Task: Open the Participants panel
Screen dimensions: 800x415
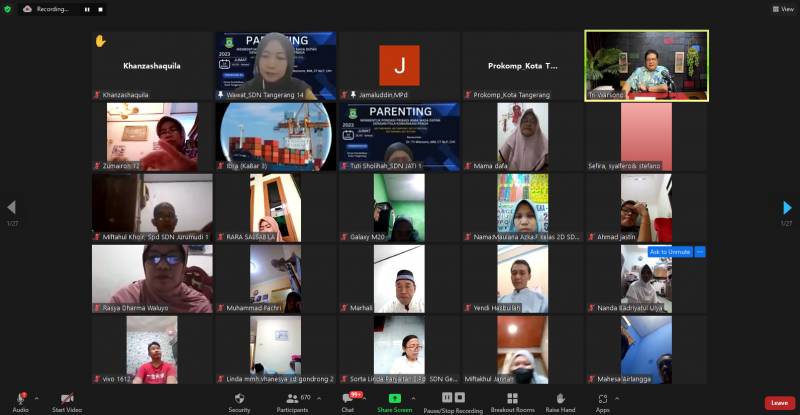Action: point(292,399)
